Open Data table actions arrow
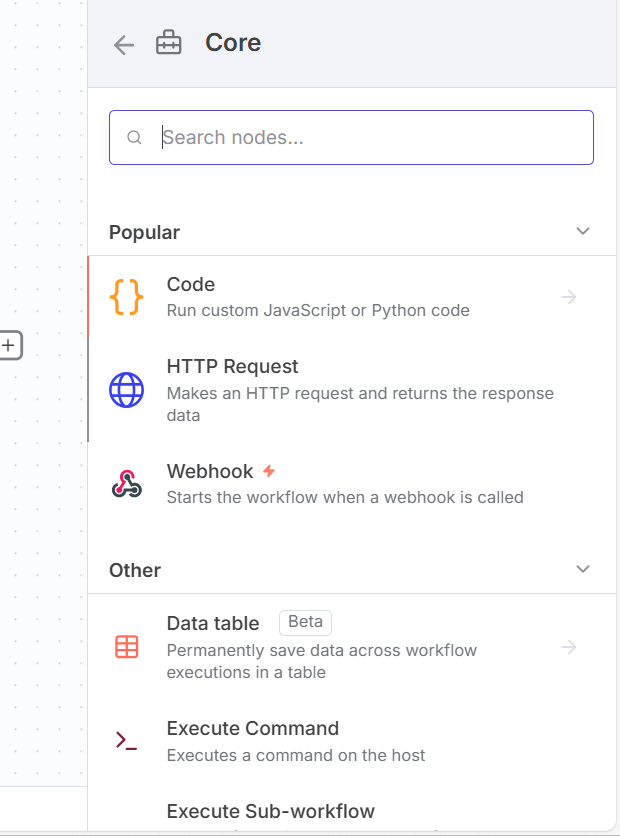Viewport: 620px width, 836px height. click(569, 647)
